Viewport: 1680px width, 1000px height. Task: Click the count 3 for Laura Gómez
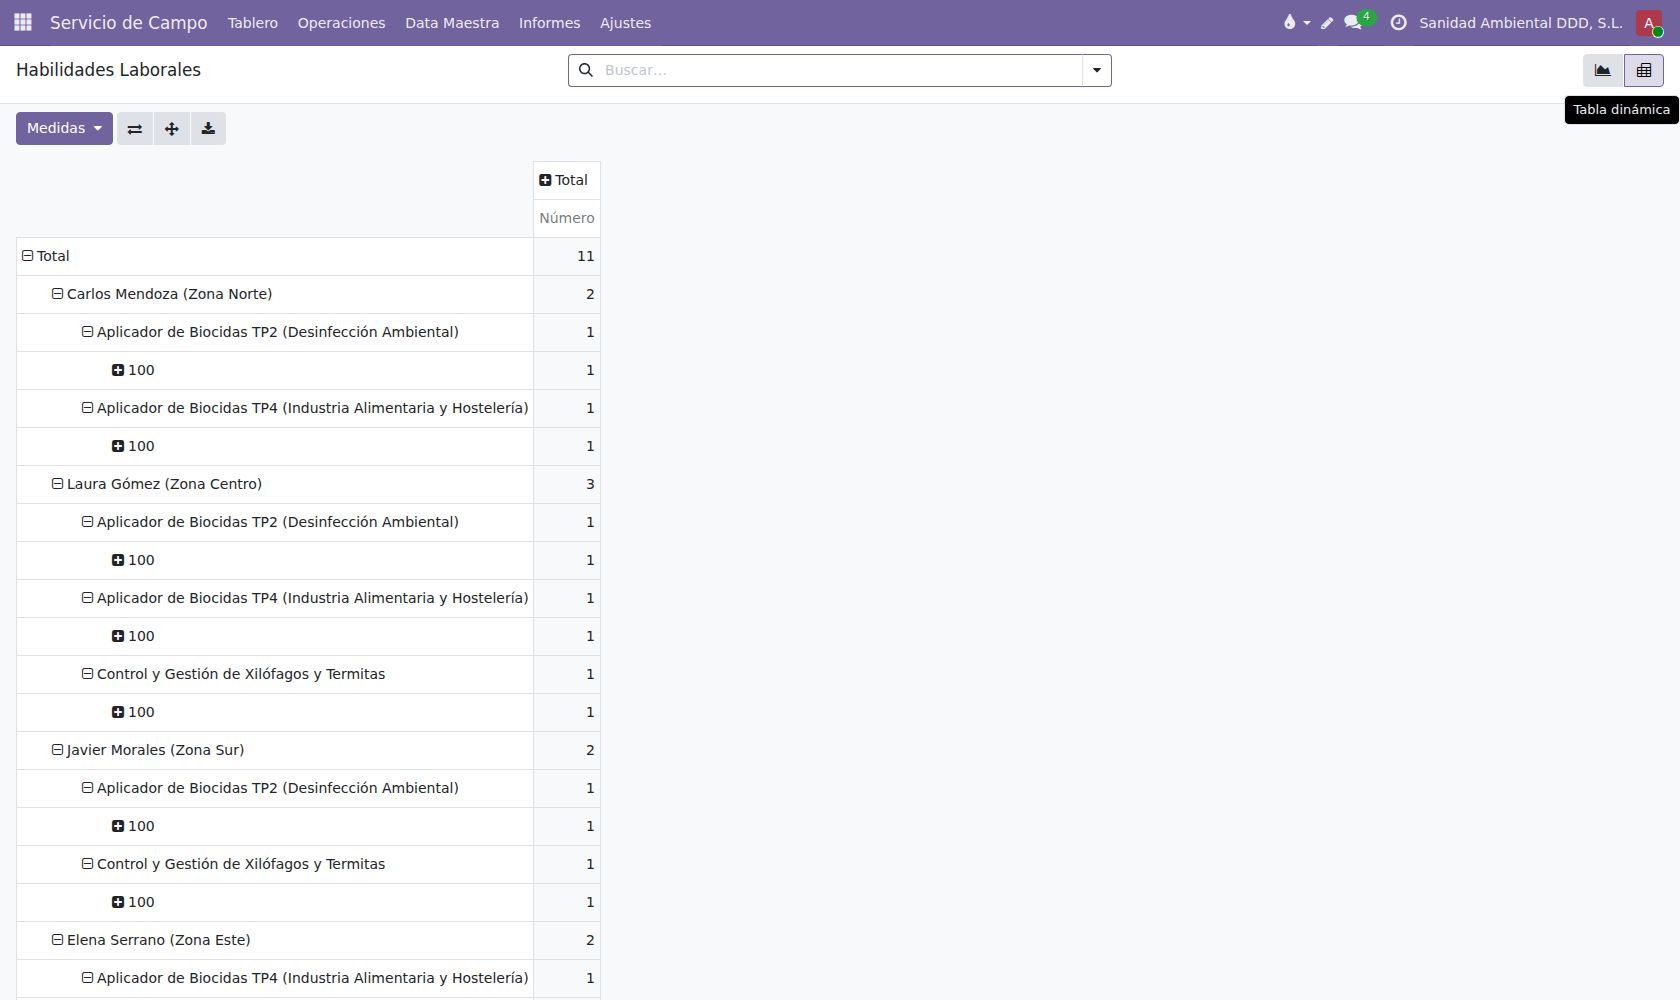point(567,484)
